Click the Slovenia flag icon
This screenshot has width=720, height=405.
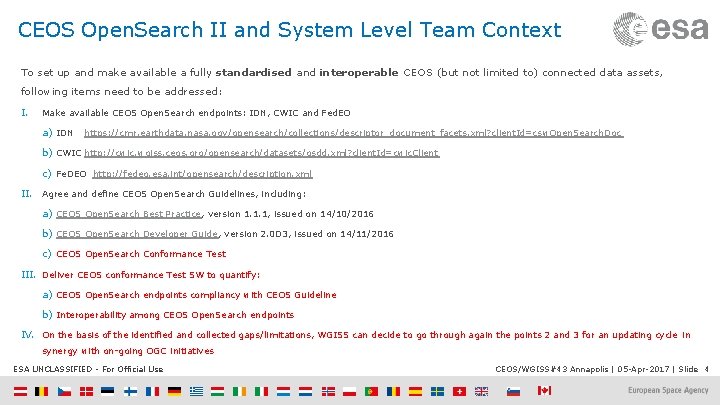513,391
